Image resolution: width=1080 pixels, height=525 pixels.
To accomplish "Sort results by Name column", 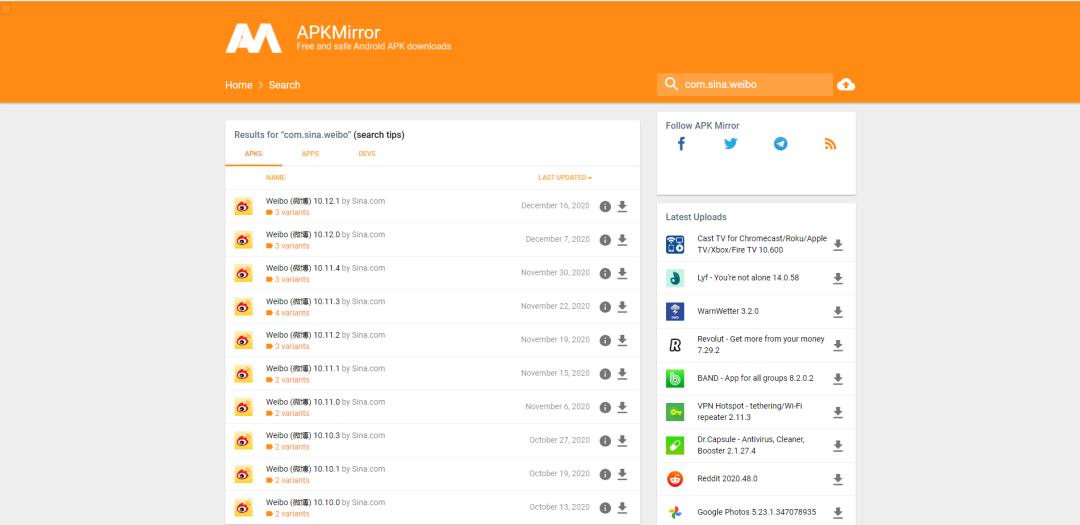I will coord(276,178).
